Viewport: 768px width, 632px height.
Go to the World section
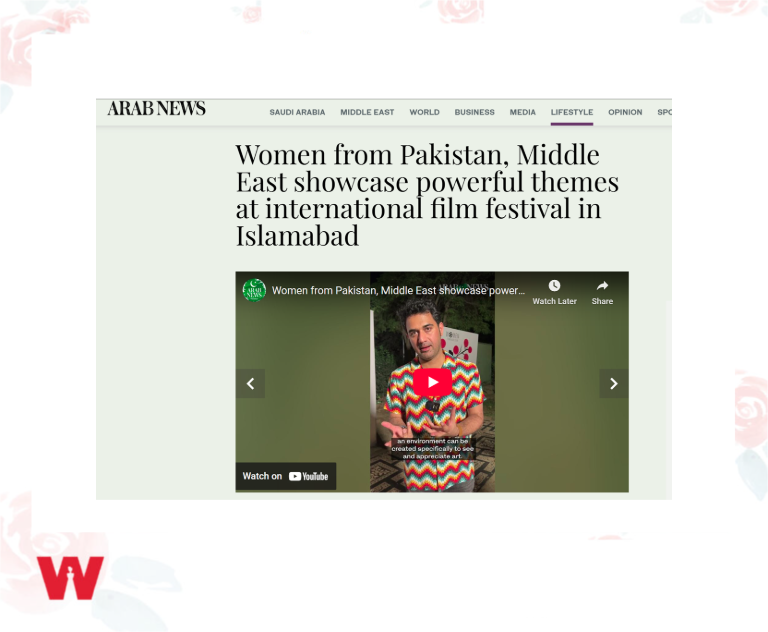click(425, 112)
